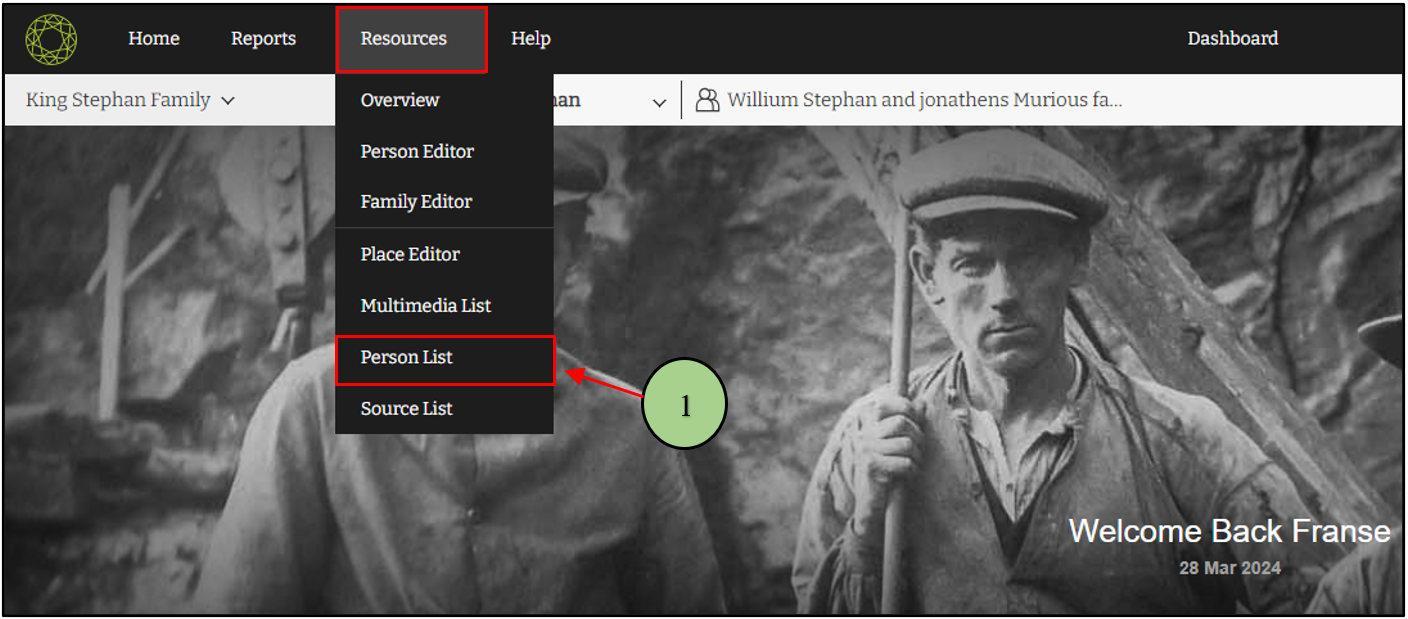The image size is (1408, 619).
Task: Choose Overview from the Resources menu
Action: [x=400, y=100]
